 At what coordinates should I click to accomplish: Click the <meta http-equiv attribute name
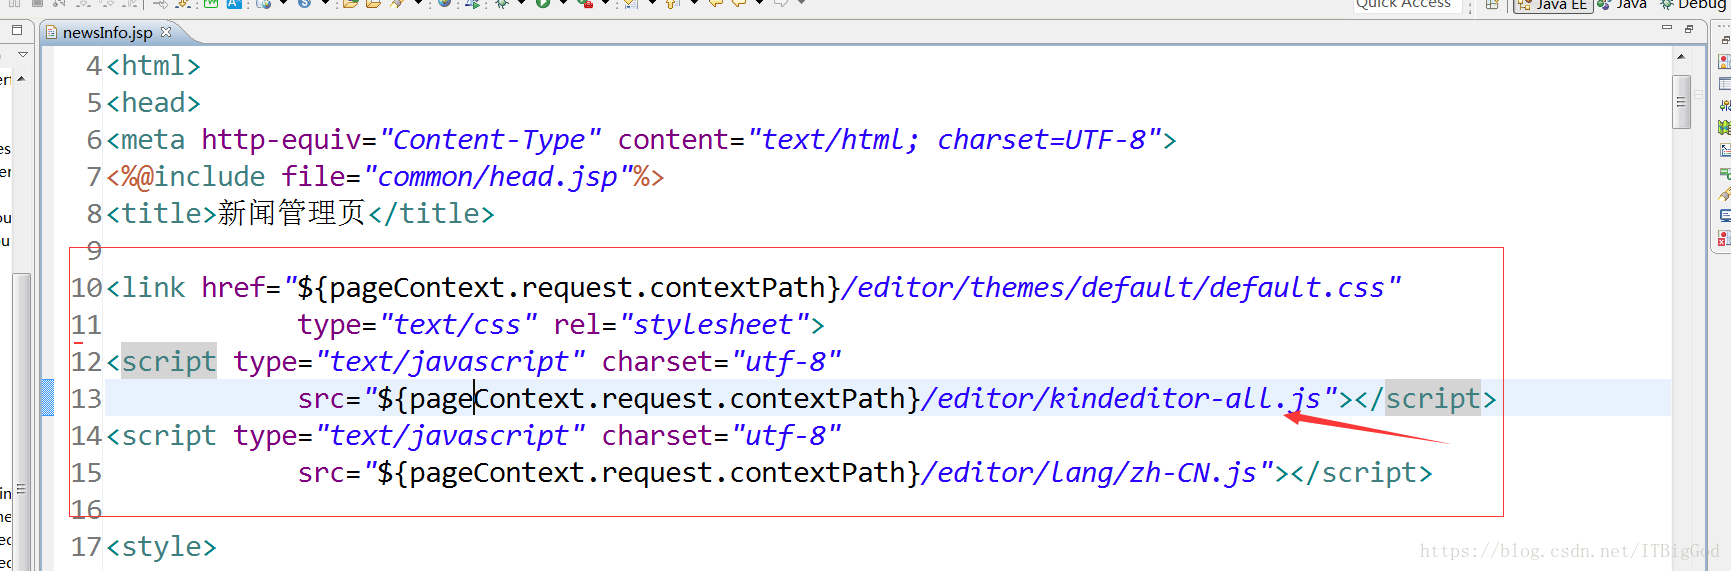pos(281,140)
